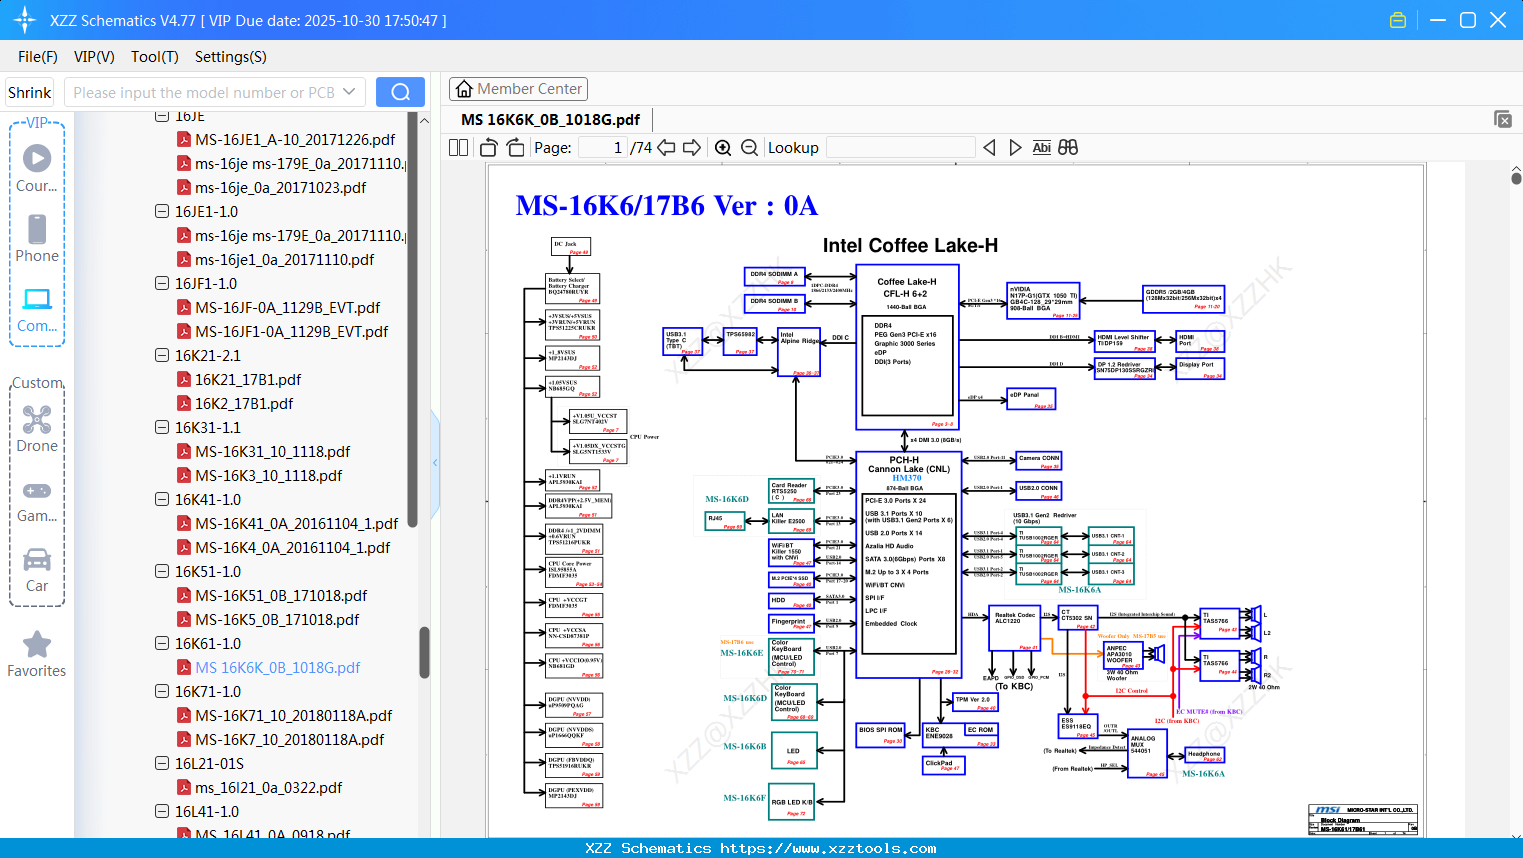
Task: Collapse the 16JF1-1.0 folder
Action: tap(162, 284)
